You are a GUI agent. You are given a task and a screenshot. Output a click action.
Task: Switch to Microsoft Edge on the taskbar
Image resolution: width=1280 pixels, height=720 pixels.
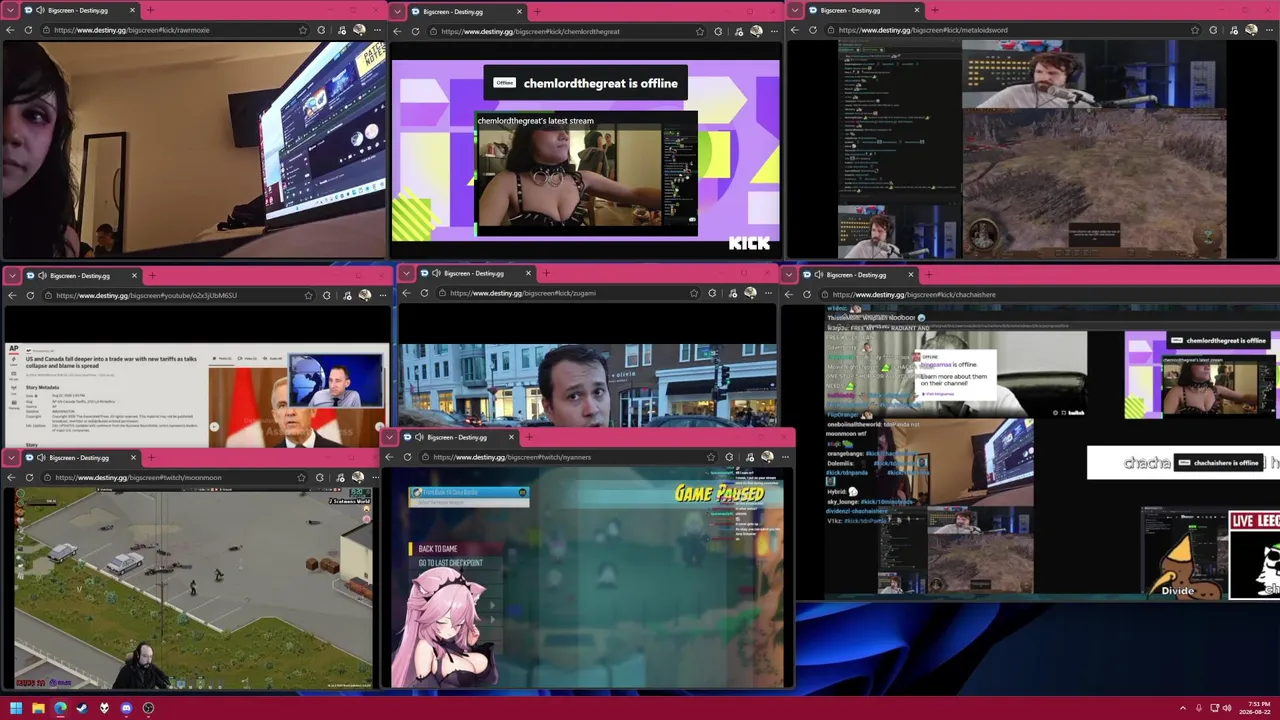[60, 708]
